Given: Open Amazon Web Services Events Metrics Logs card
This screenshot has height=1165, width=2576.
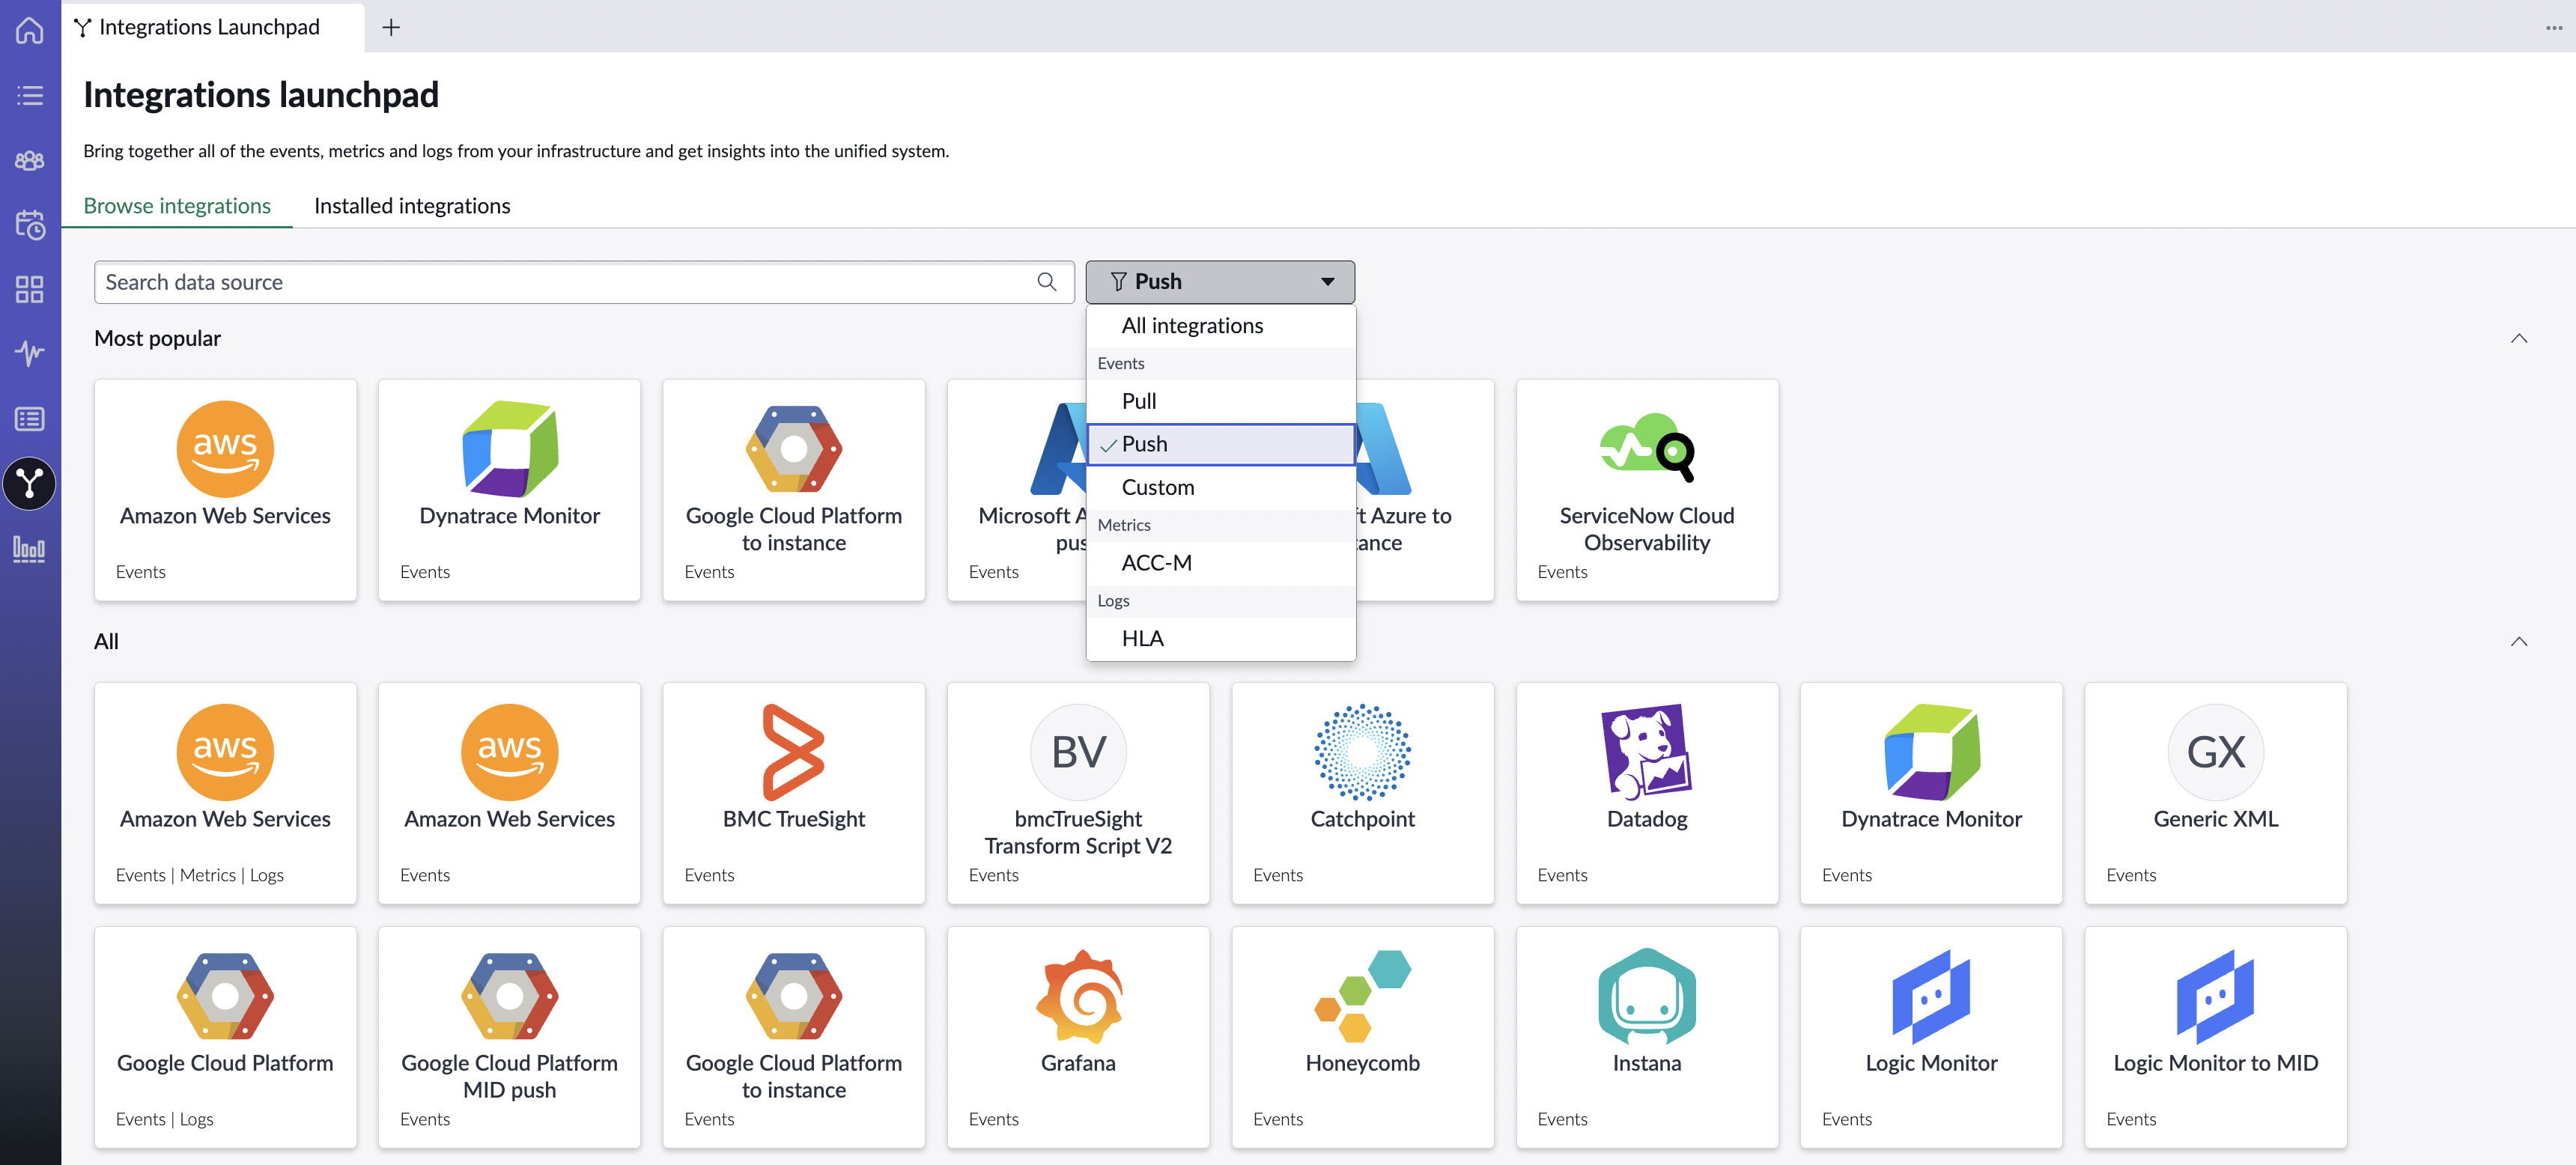Looking at the screenshot, I should (225, 793).
